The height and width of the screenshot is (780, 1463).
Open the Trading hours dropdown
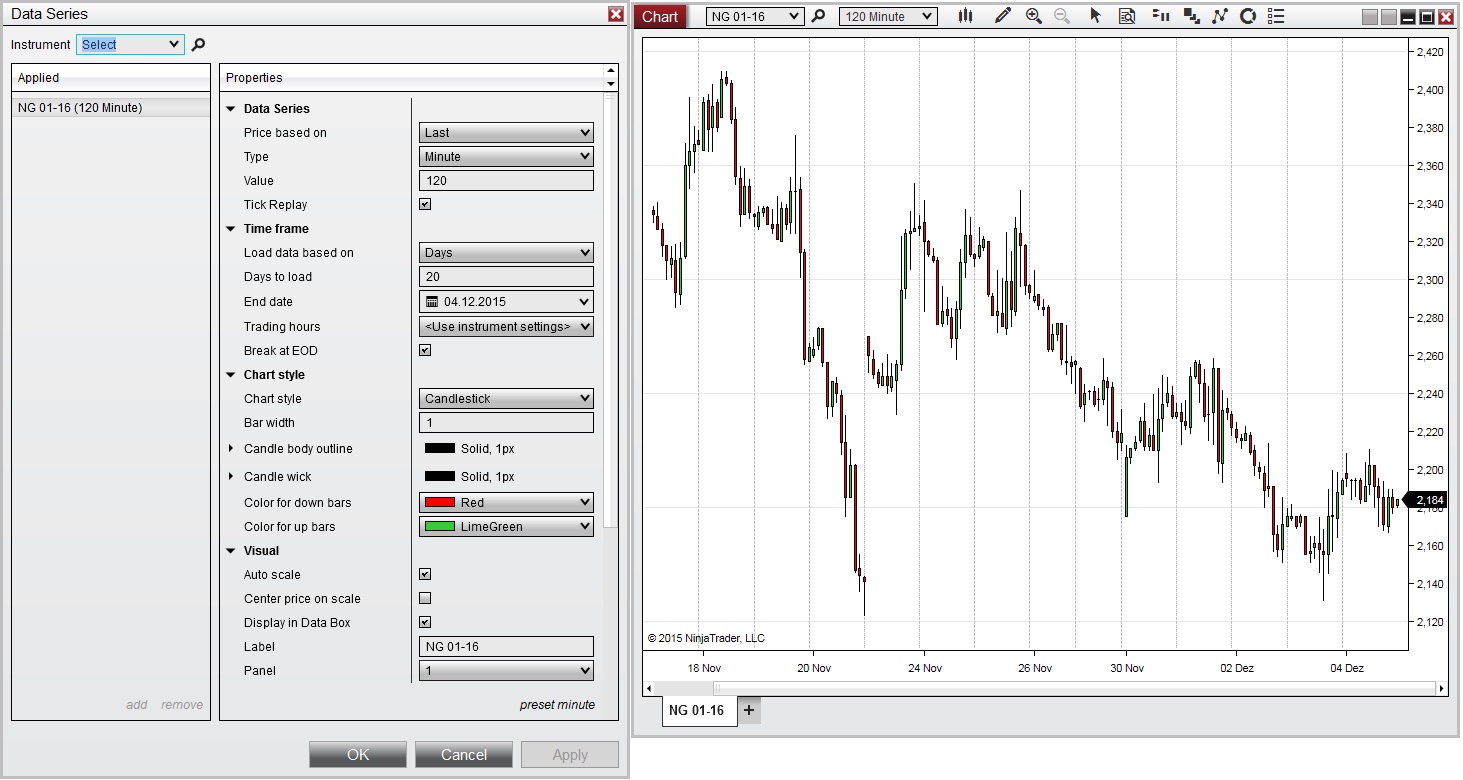pos(506,327)
